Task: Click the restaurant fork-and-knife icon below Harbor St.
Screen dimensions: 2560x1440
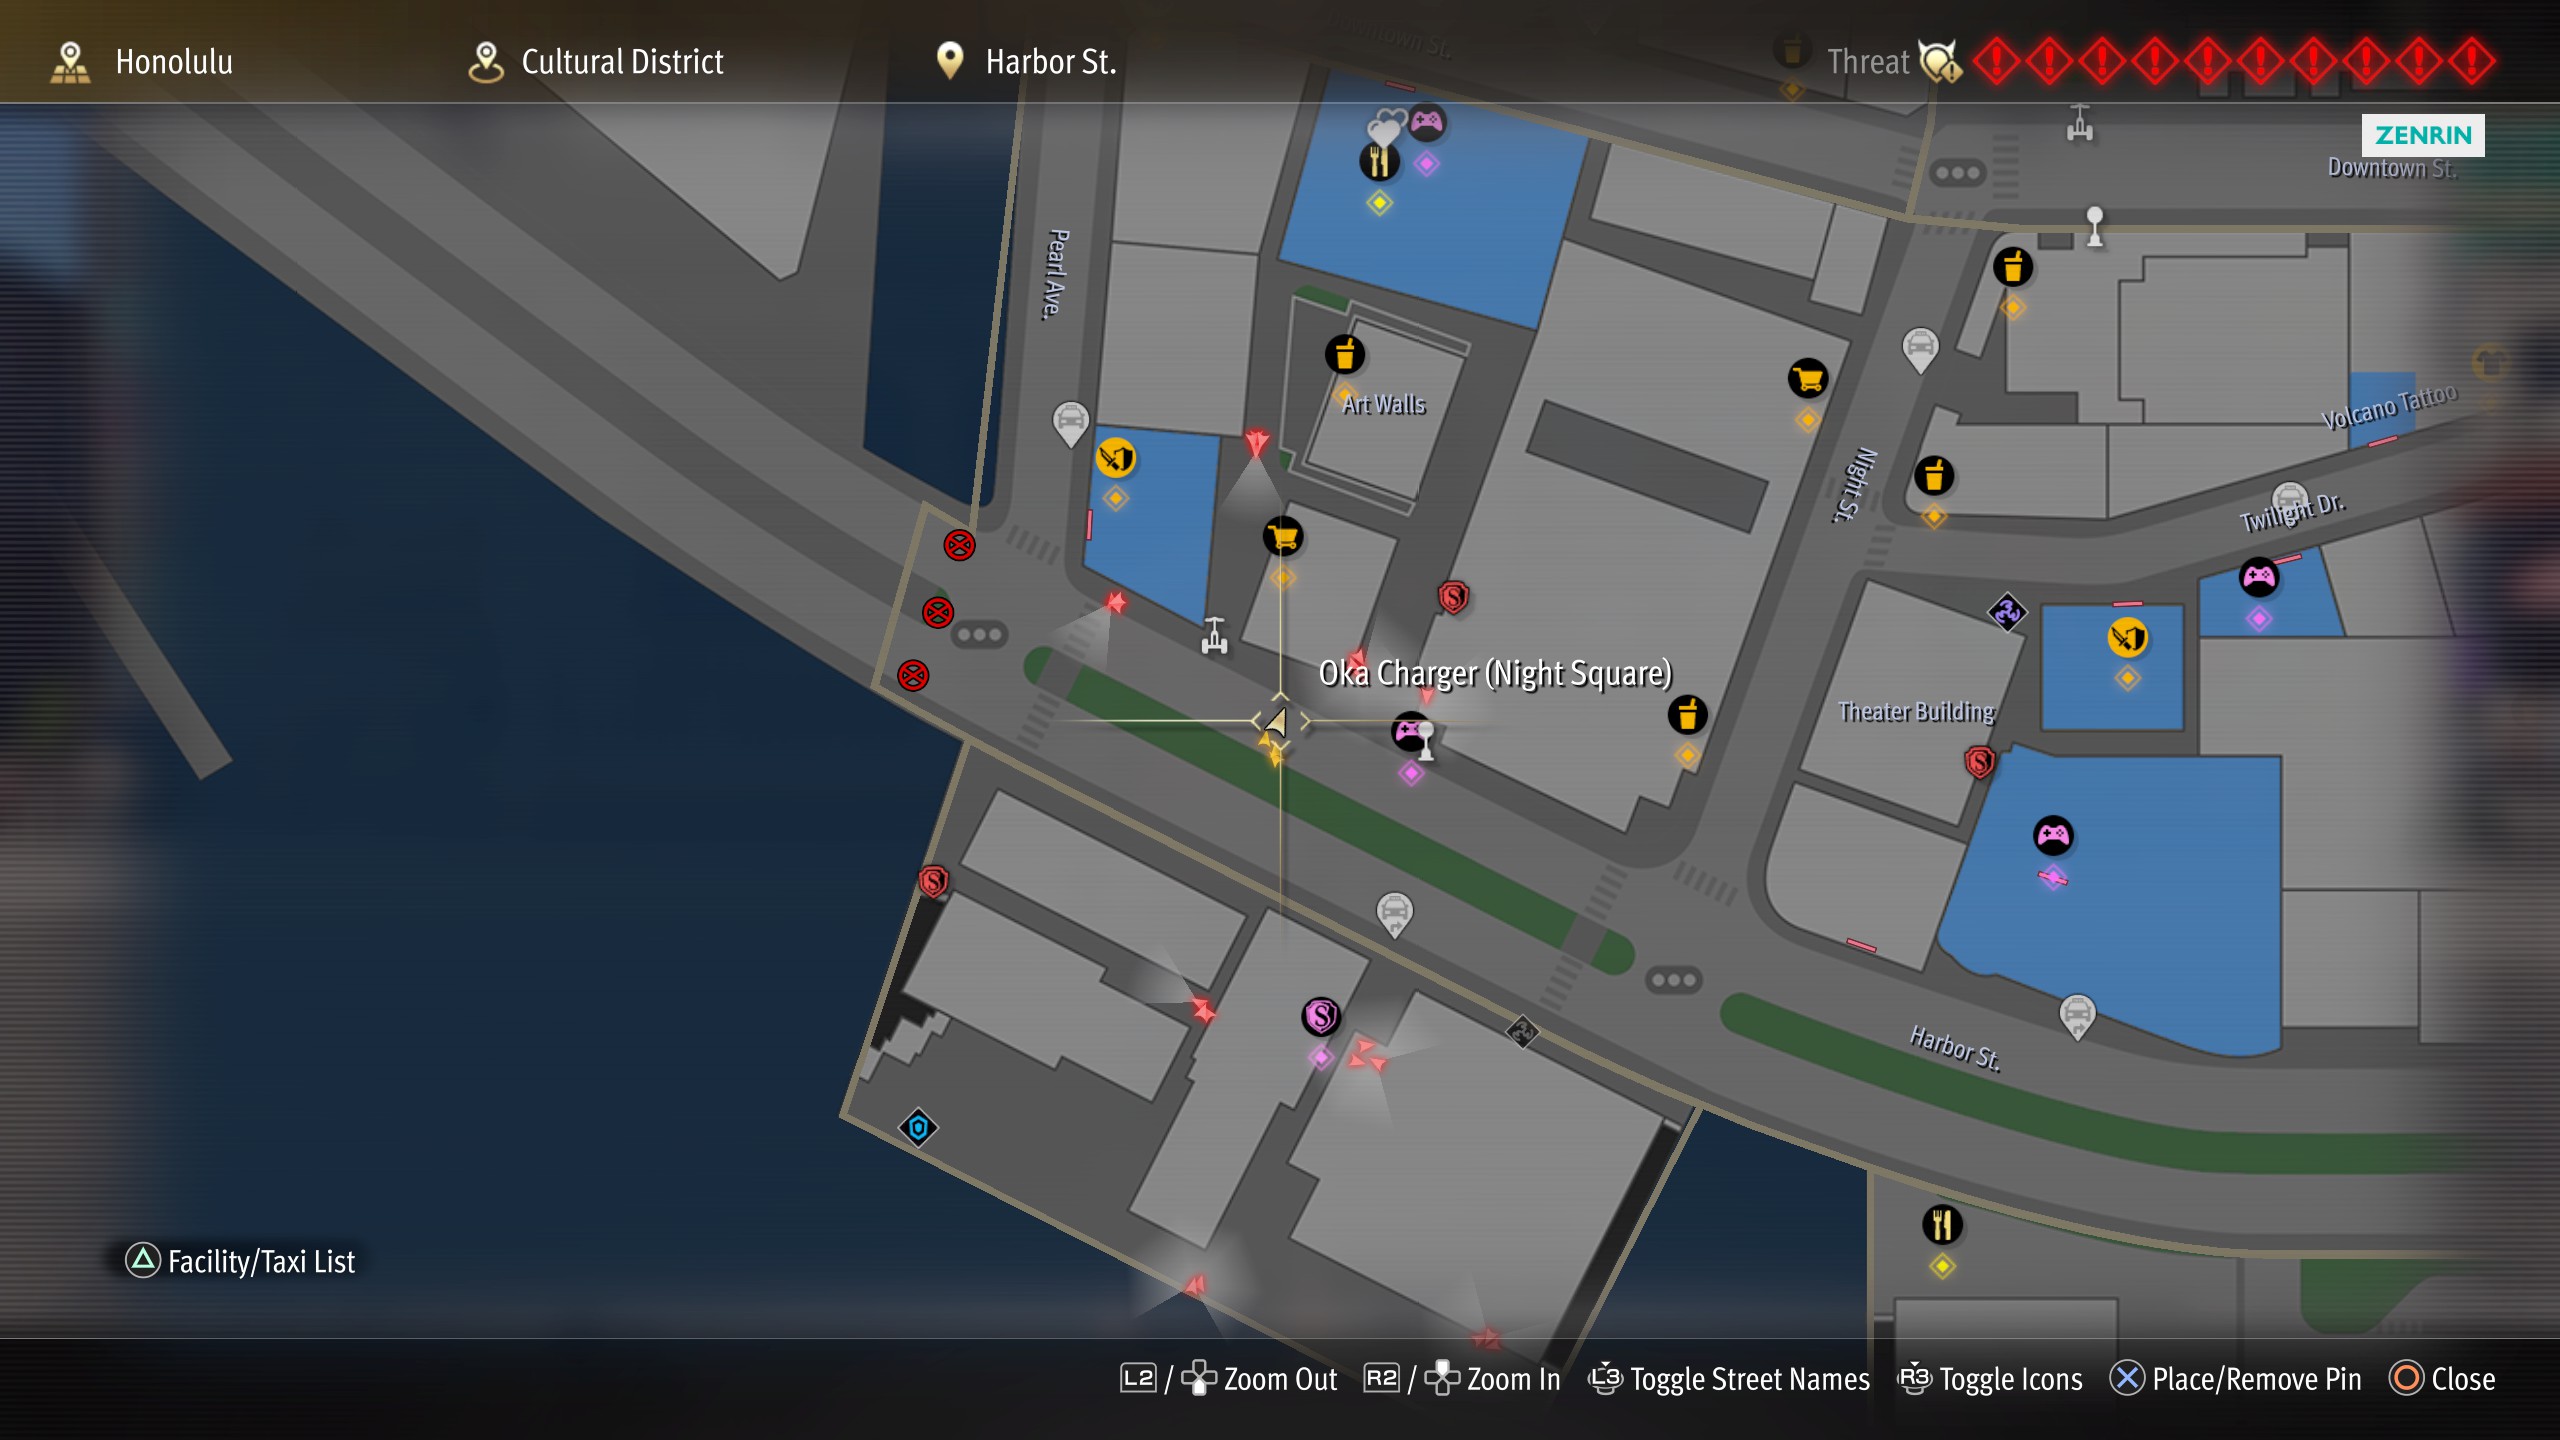Action: (1942, 1224)
